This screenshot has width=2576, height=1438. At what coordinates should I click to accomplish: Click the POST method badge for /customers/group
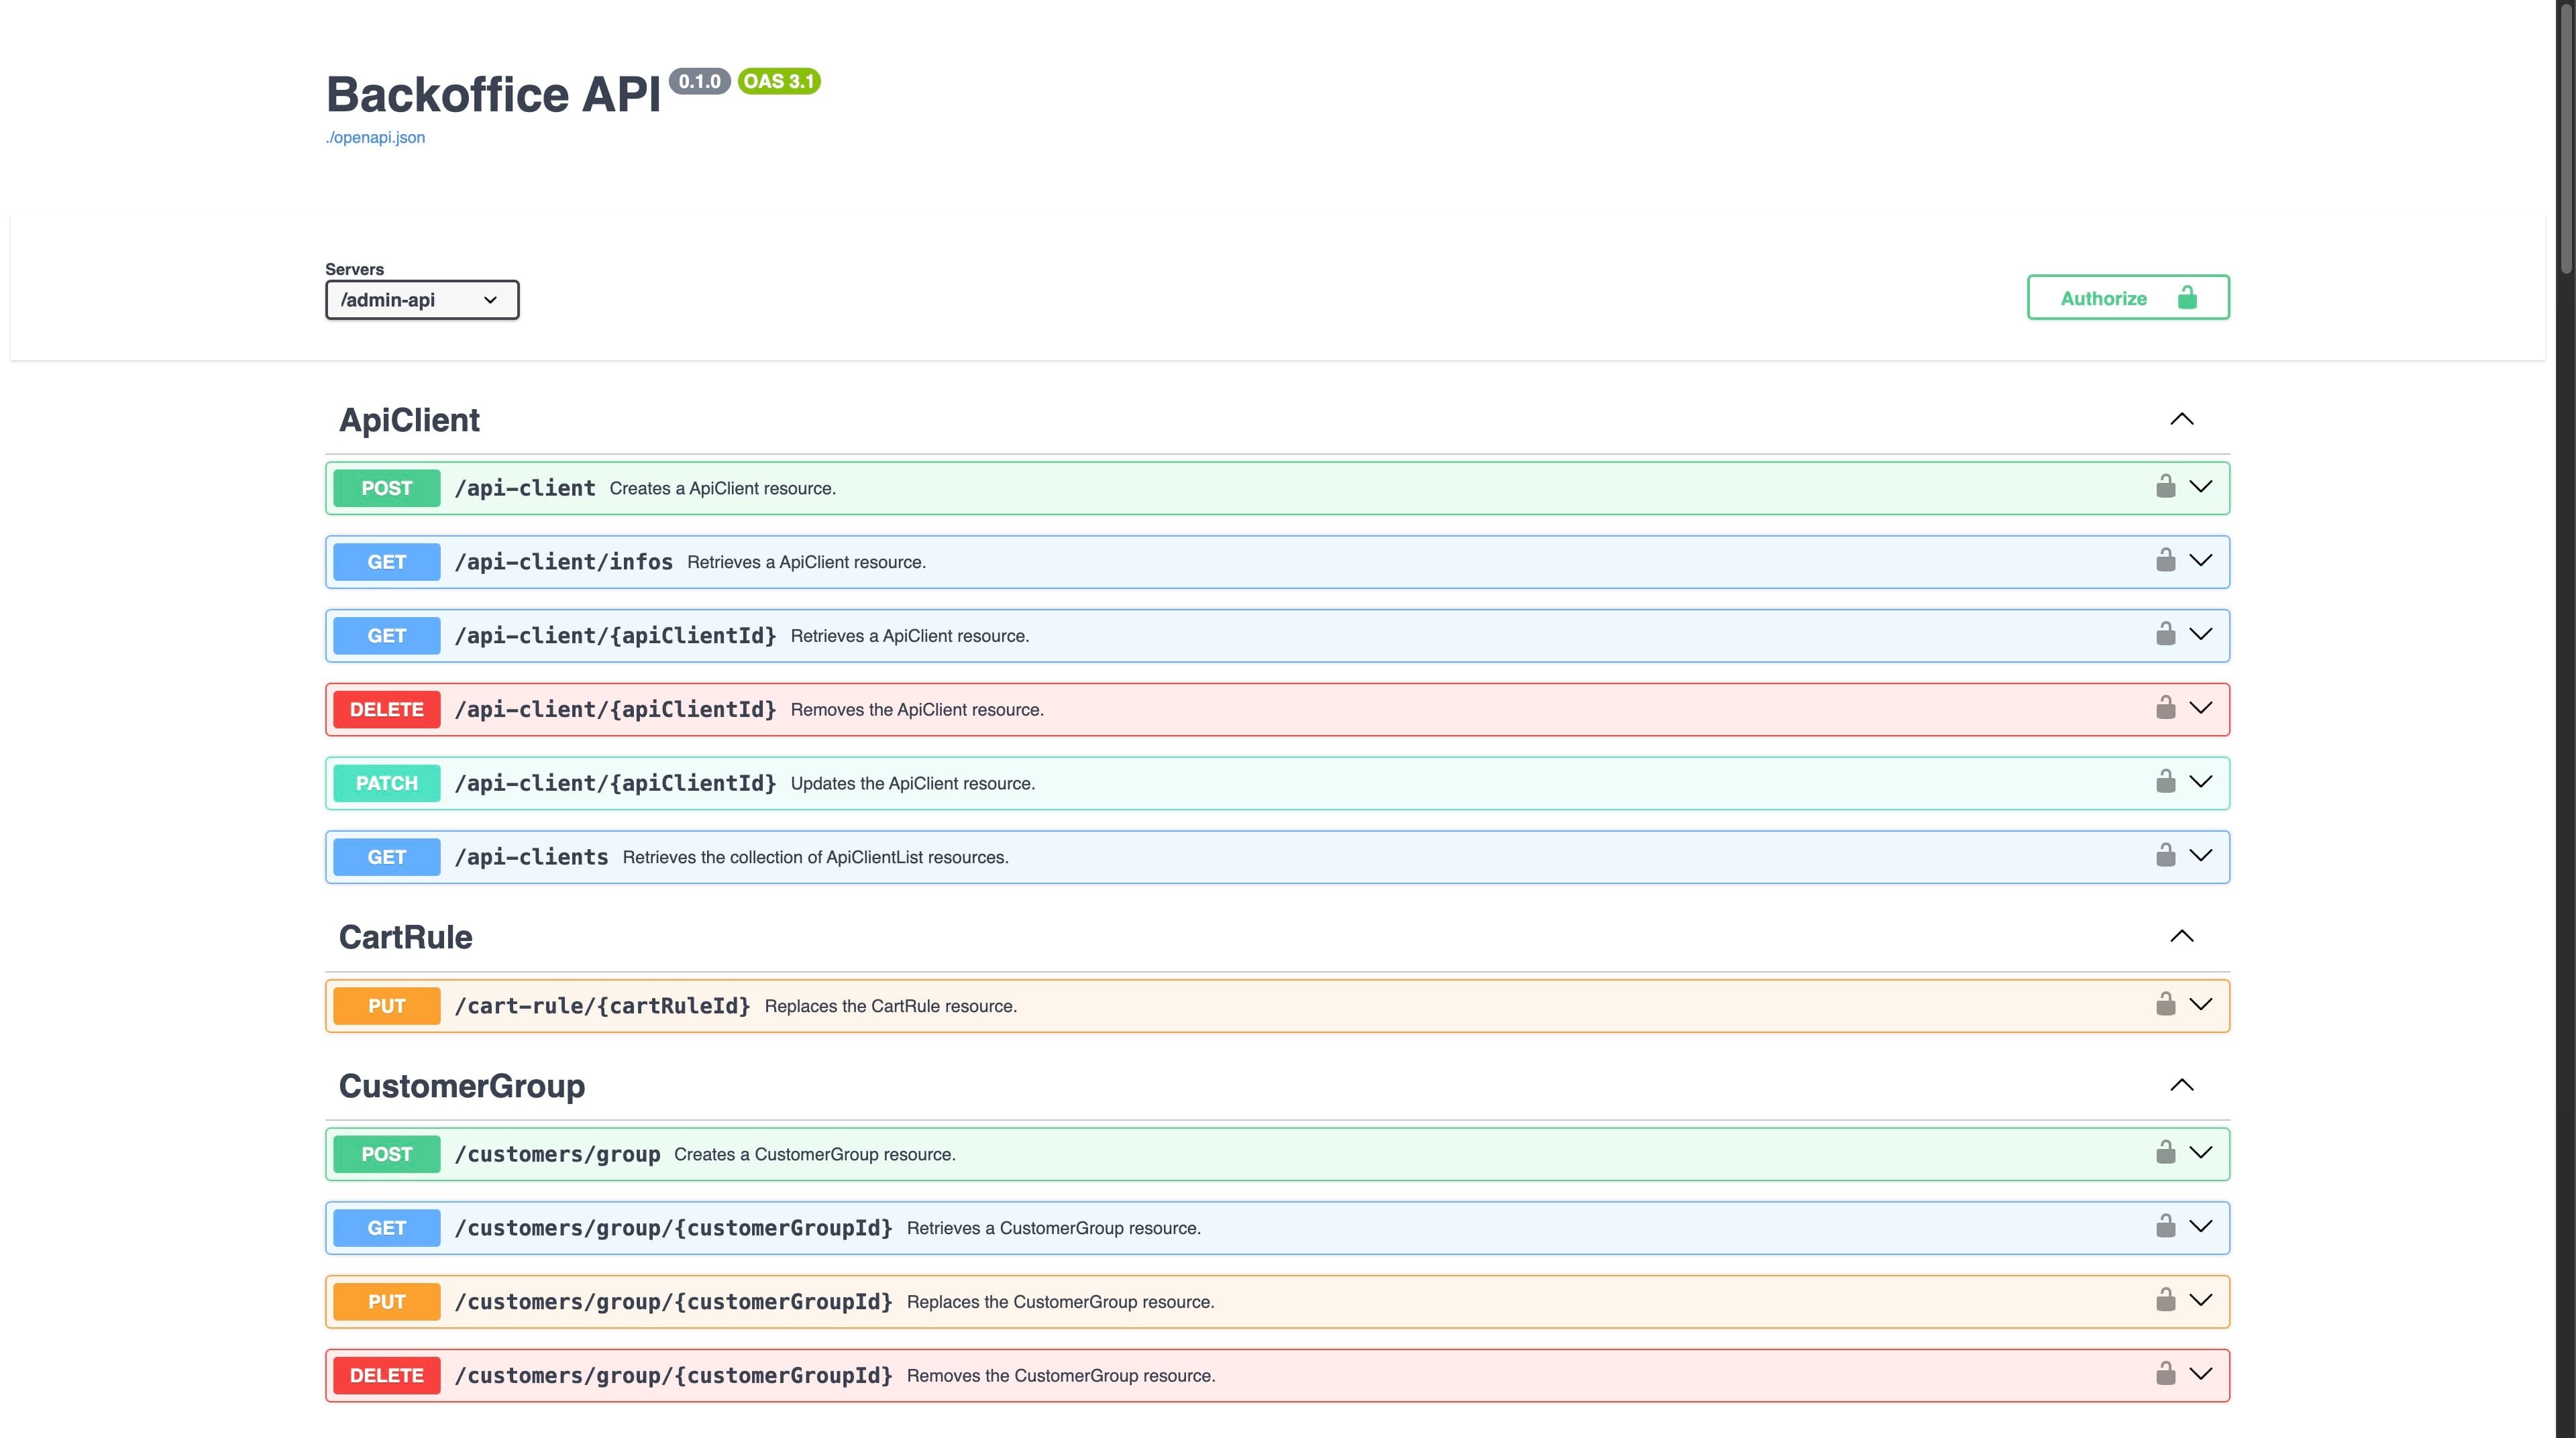[x=386, y=1154]
